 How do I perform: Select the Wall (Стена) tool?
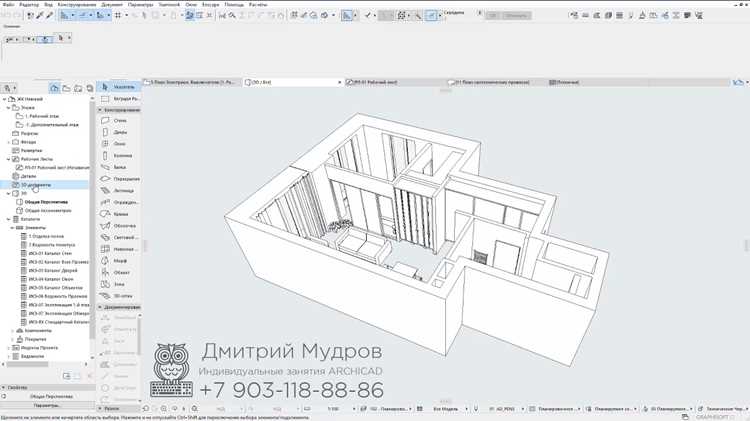[119, 120]
